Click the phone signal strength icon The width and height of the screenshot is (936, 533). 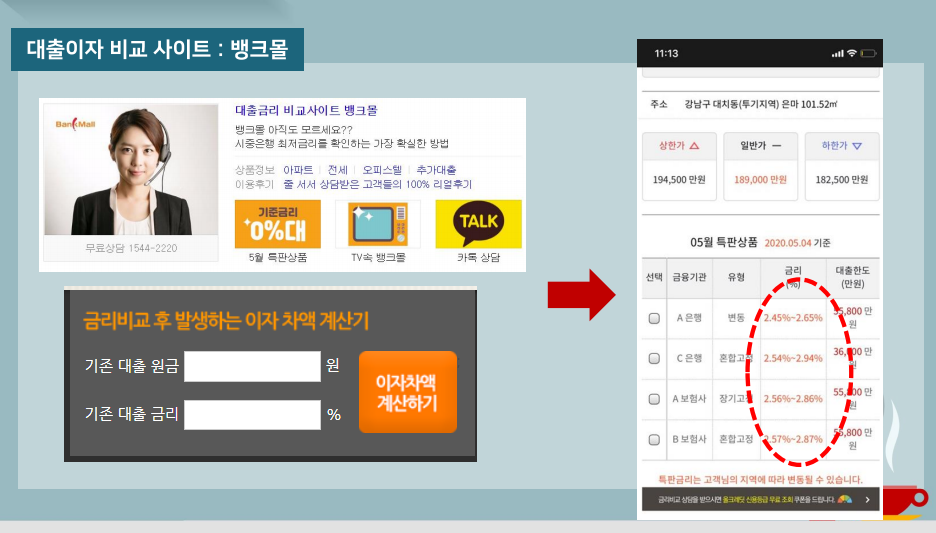tap(838, 54)
